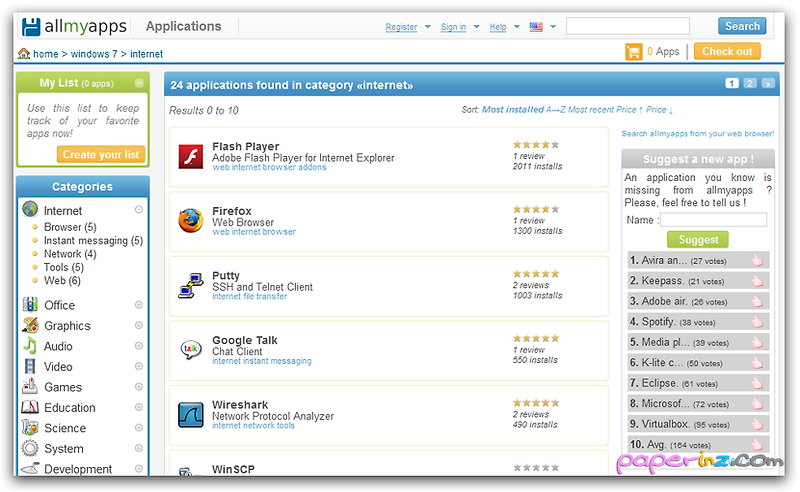The image size is (800, 492).
Task: Click the Internet category globe icon
Action: [x=30, y=209]
